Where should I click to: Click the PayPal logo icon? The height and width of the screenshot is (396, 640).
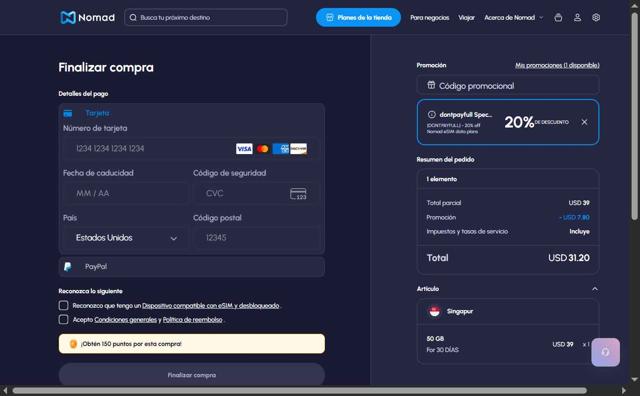pyautogui.click(x=68, y=267)
